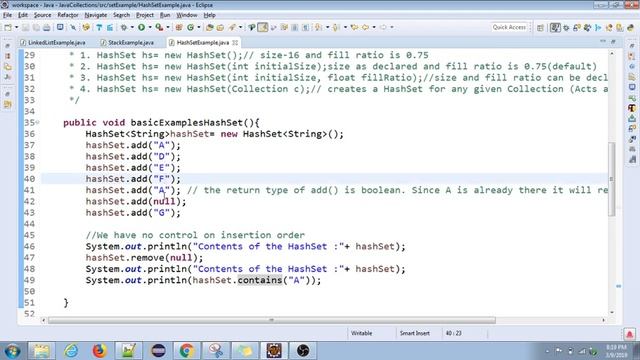The width and height of the screenshot is (640, 360).
Task: Click scroll right arrow of horizontal scrollbar
Action: click(x=603, y=320)
